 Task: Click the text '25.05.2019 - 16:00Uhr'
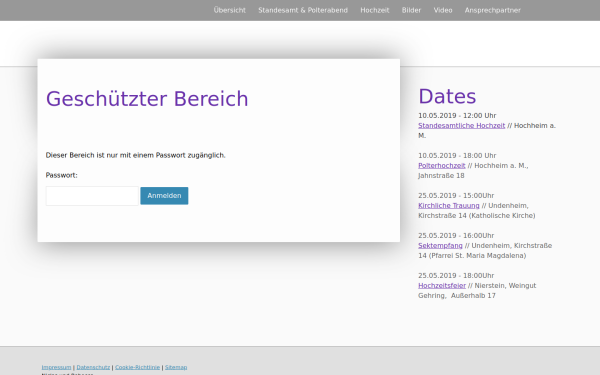coord(456,236)
